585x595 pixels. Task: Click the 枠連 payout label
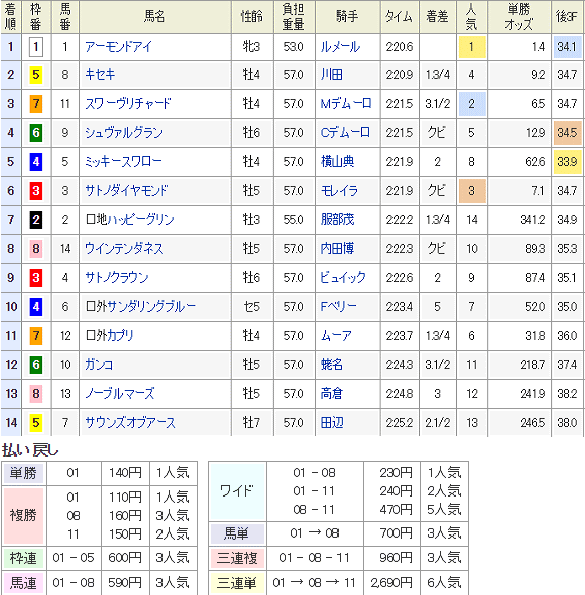point(23,558)
